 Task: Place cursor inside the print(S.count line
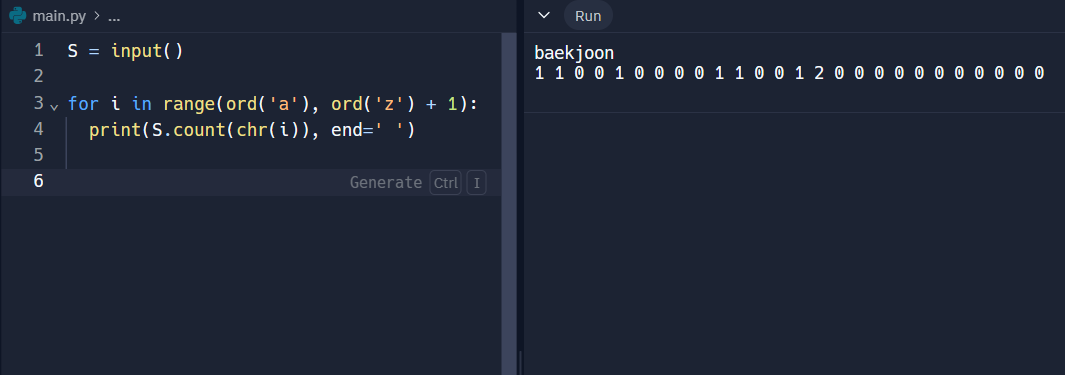pyautogui.click(x=252, y=130)
